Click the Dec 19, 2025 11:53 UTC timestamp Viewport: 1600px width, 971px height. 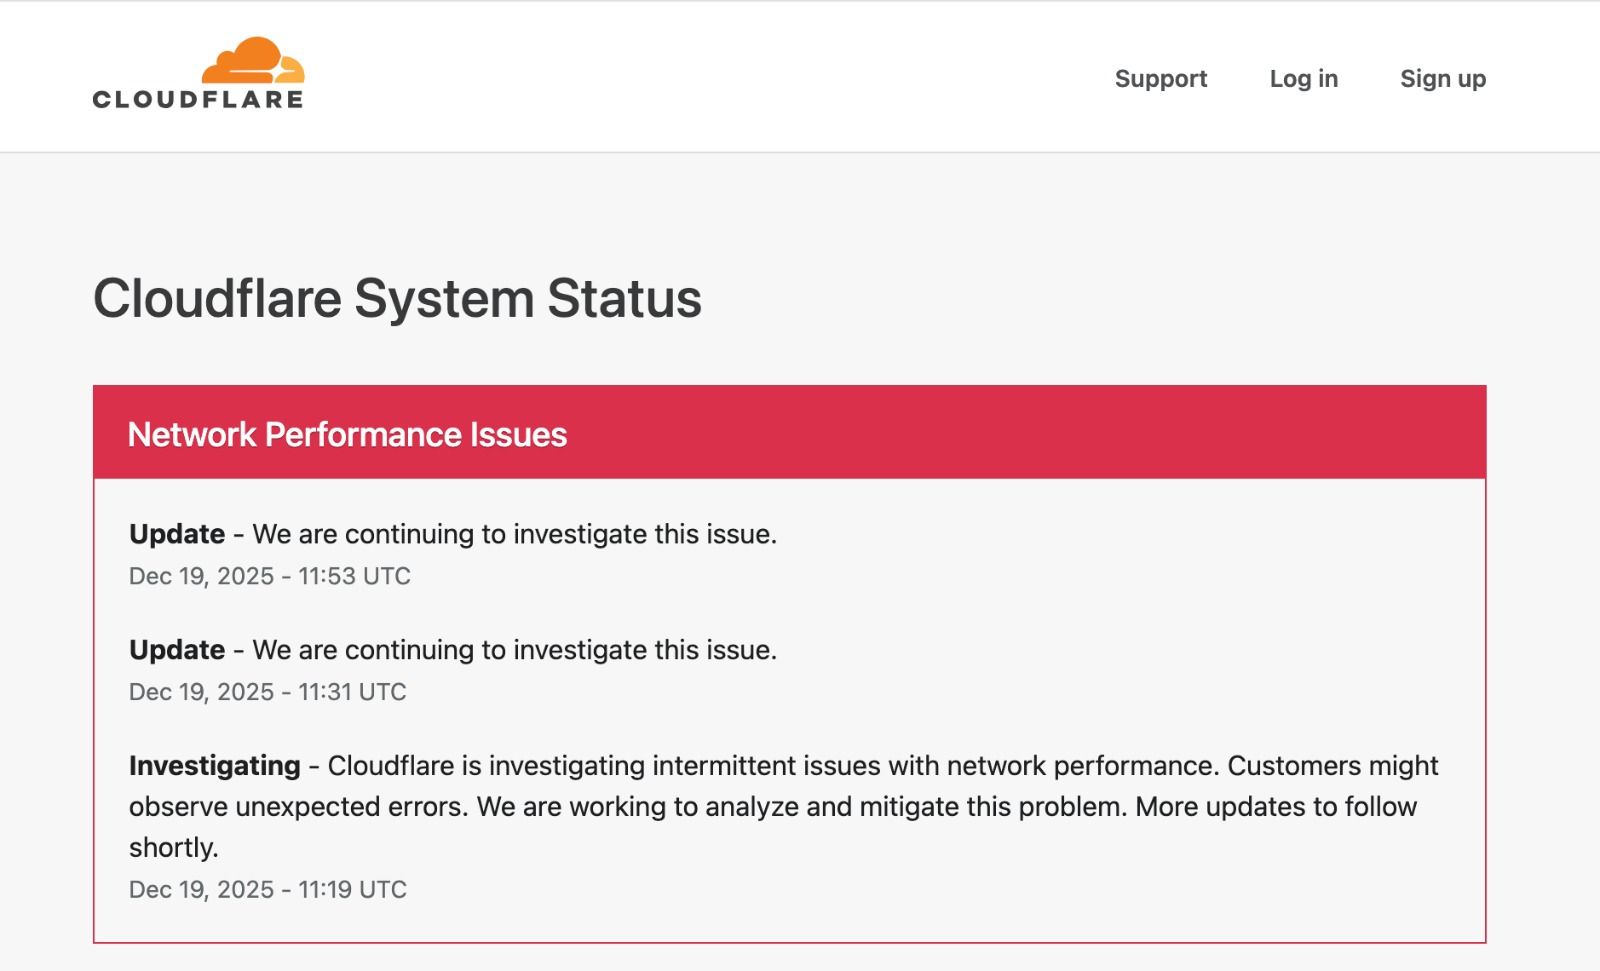[x=270, y=576]
